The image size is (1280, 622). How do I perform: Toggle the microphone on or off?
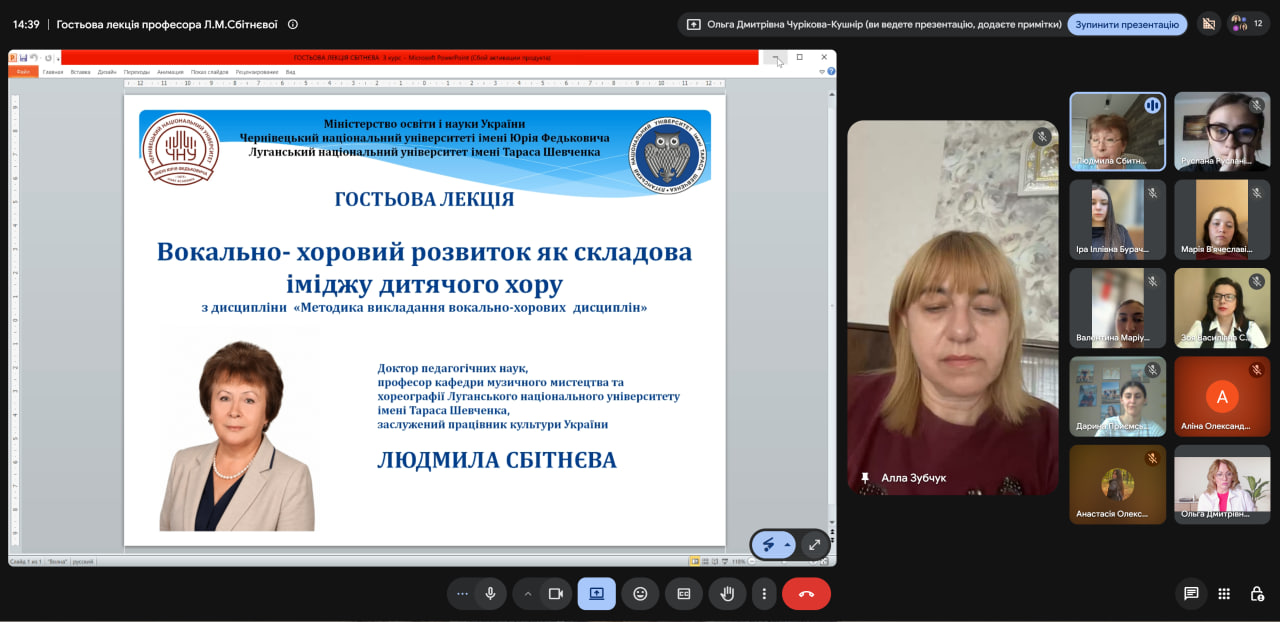pyautogui.click(x=490, y=593)
